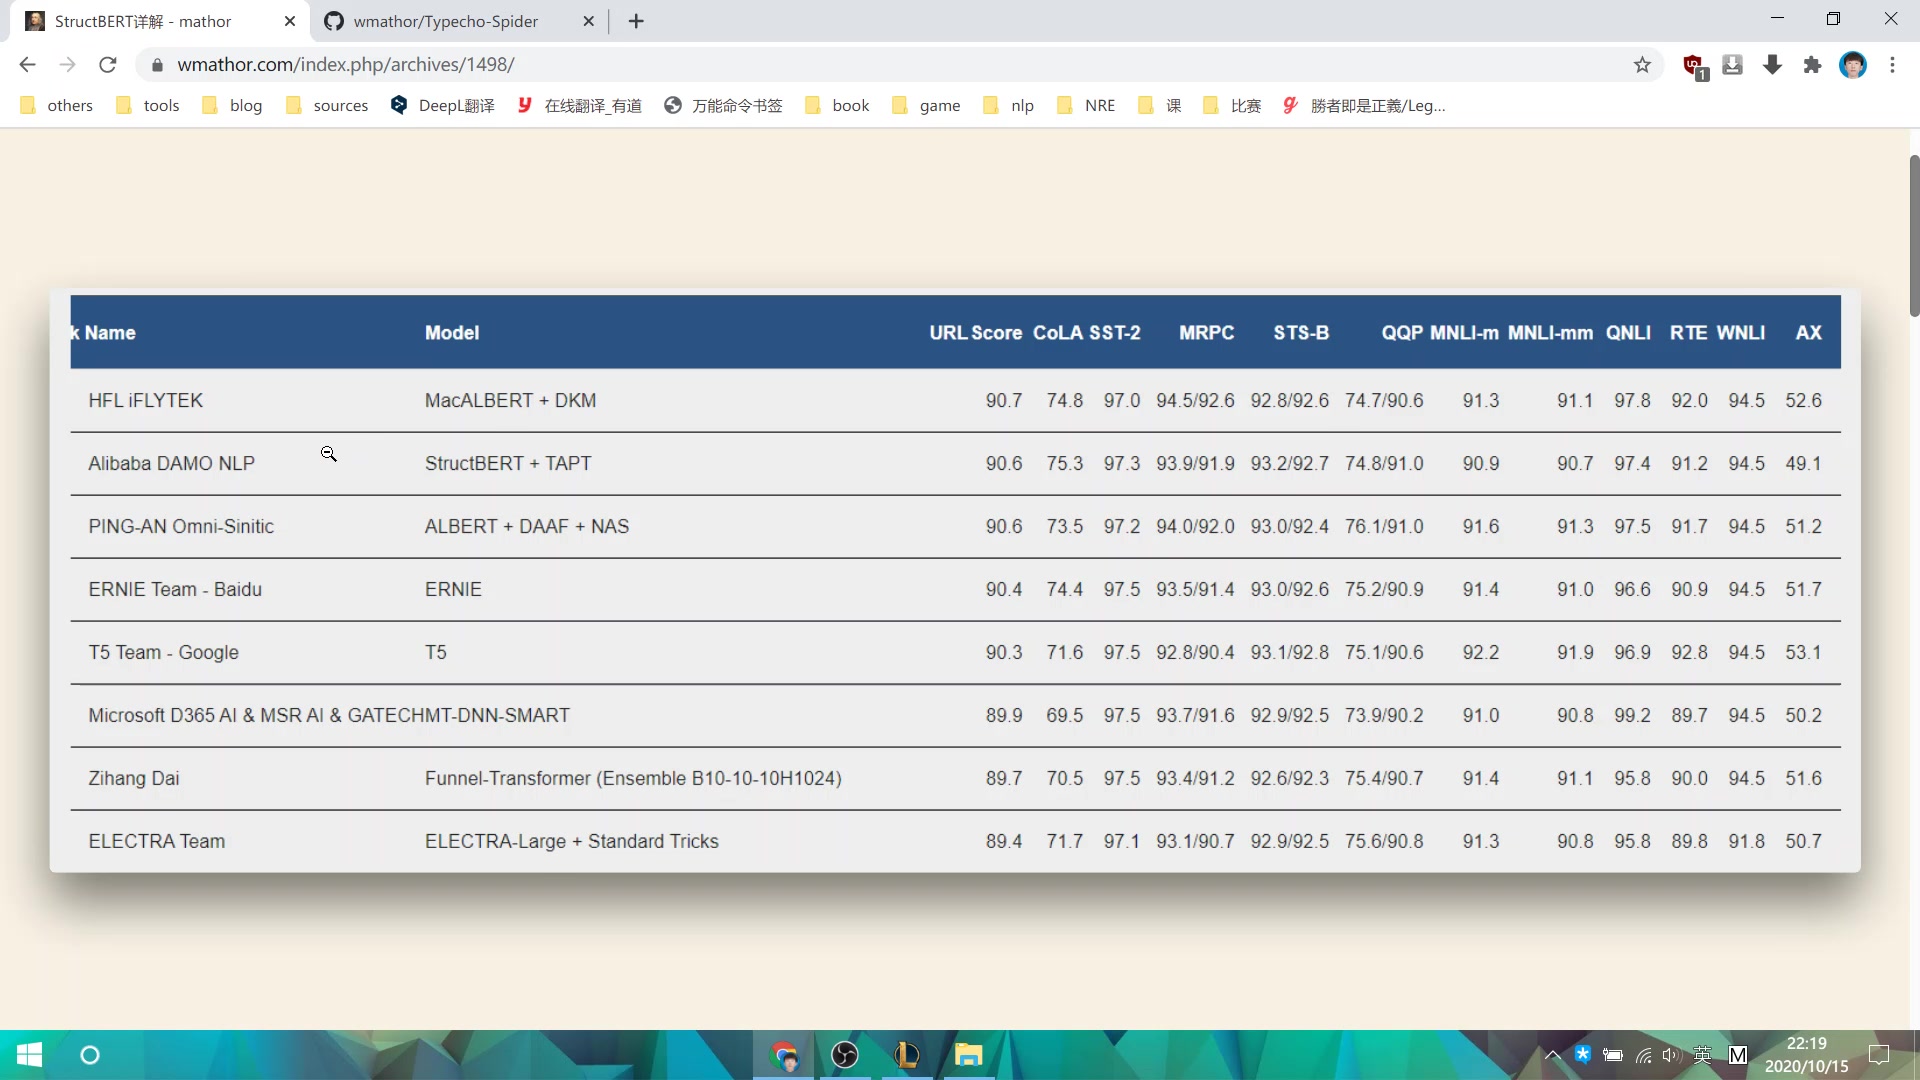Click the ALBERT + DAAF + NAS cell
This screenshot has height=1080, width=1920.
pyautogui.click(x=527, y=527)
